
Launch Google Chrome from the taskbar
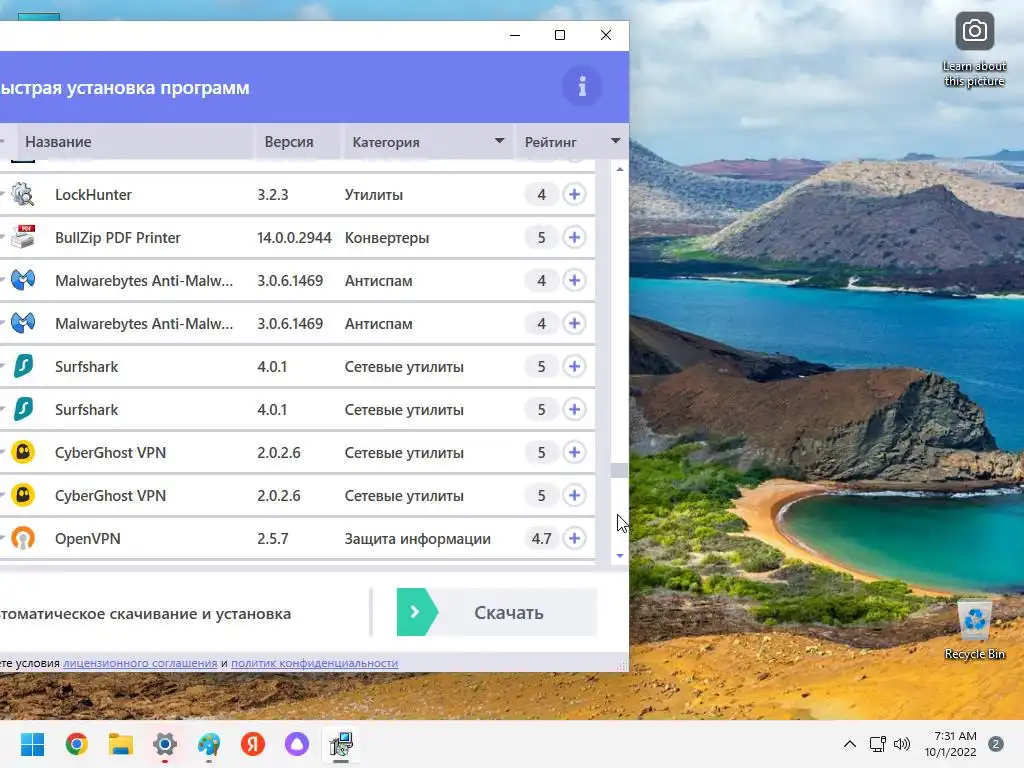(x=76, y=744)
